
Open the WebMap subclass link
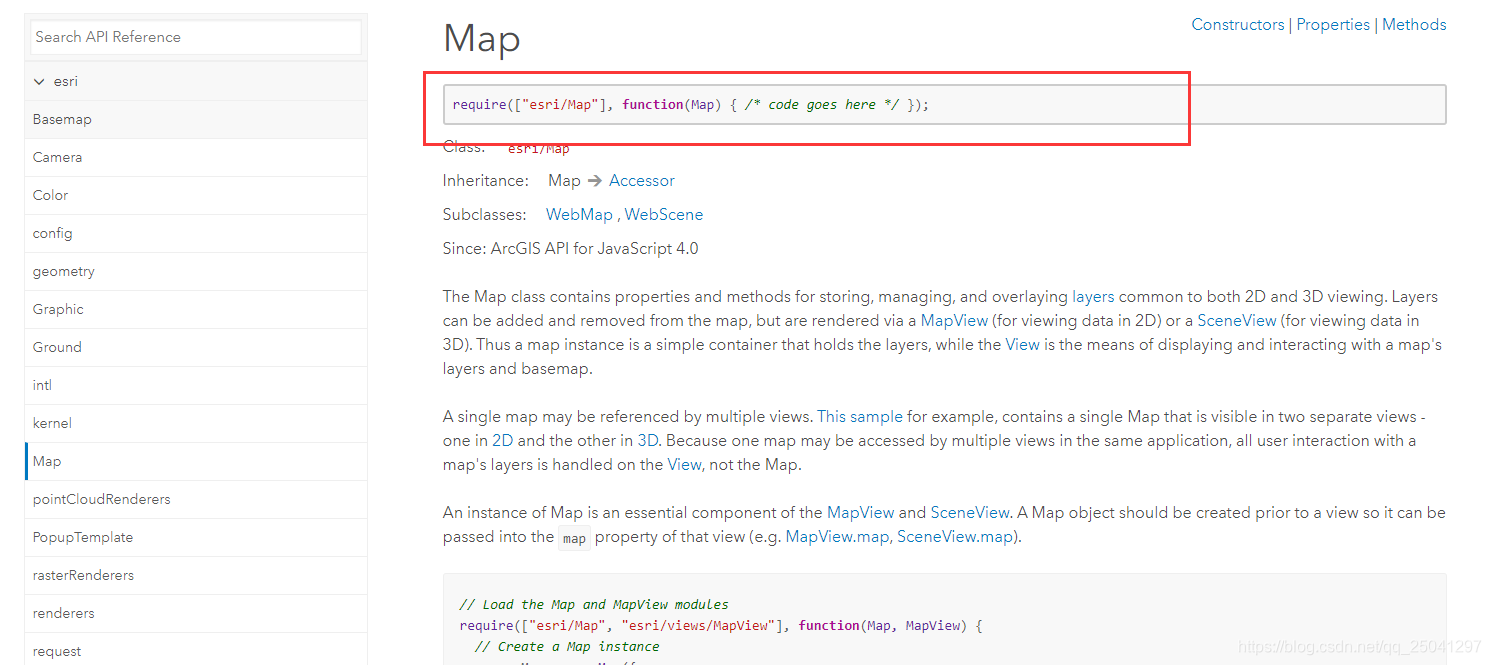coord(579,215)
